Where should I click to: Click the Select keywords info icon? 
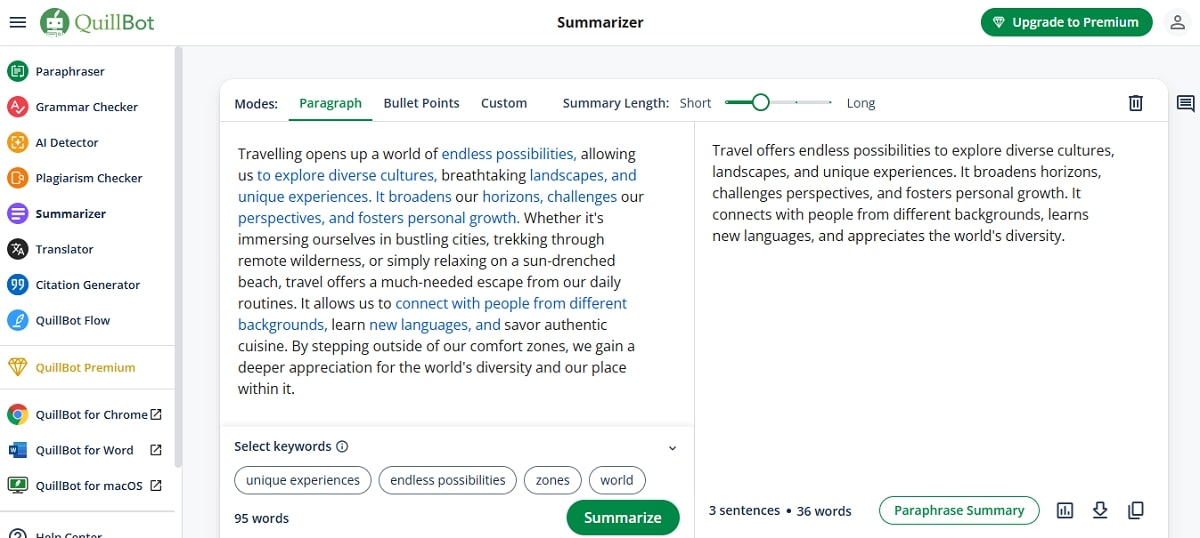click(342, 447)
